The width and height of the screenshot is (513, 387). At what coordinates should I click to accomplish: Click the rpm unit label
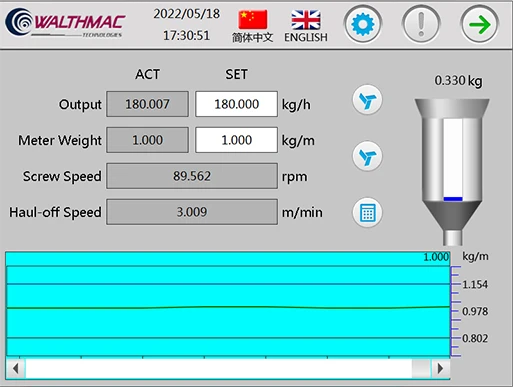294,177
